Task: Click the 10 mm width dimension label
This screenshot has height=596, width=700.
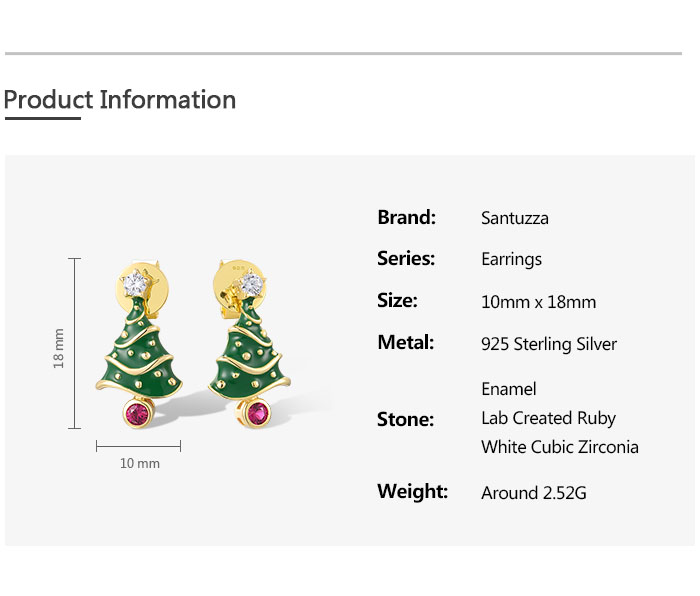Action: 140,464
